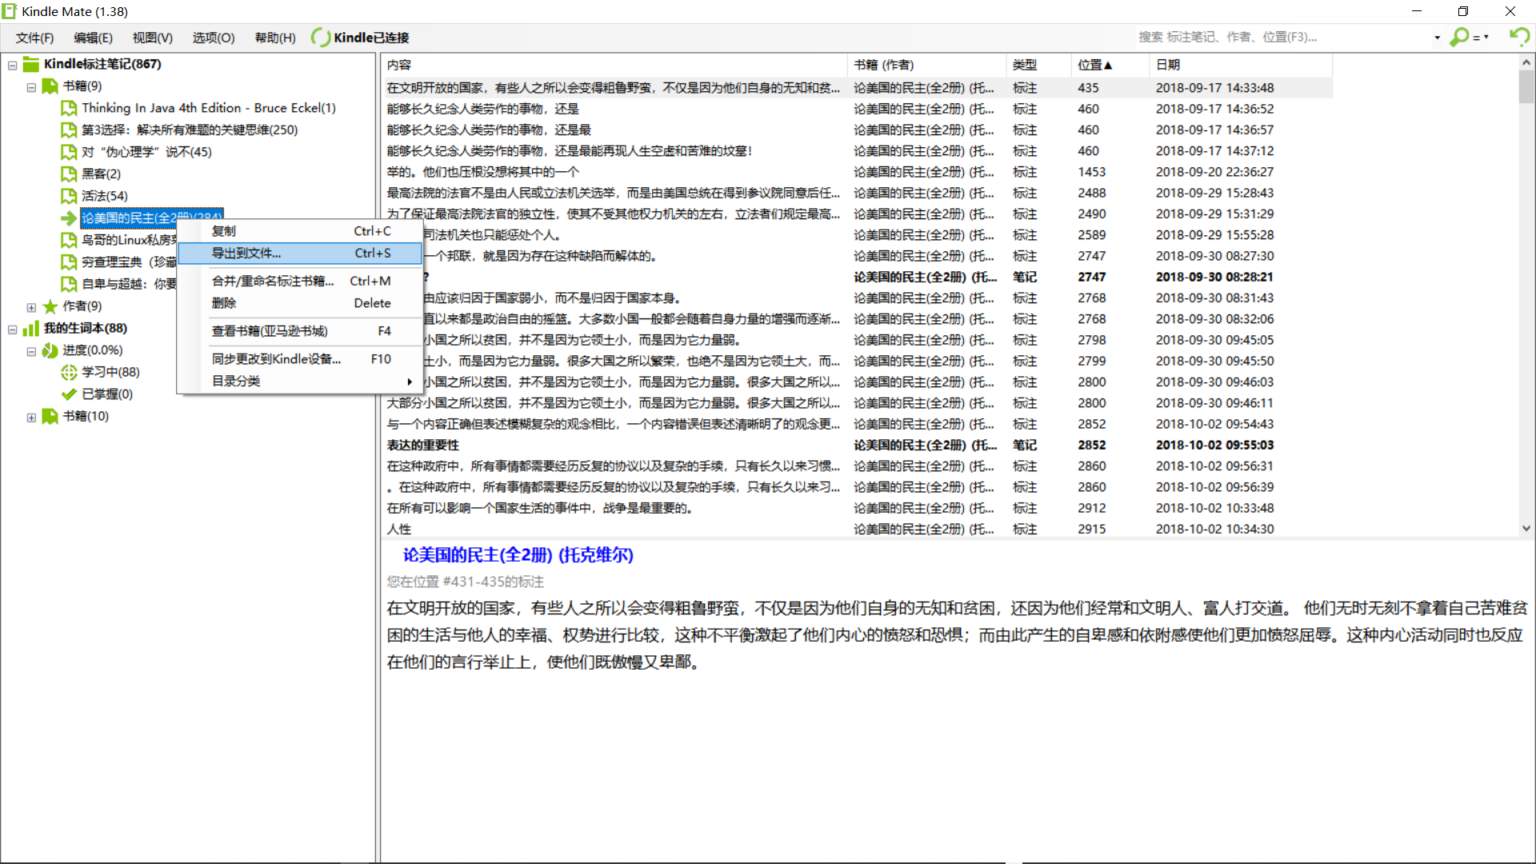Screen dimensions: 1536x864
Task: Click the pie icon beside 进度(0.0%)
Action: (x=50, y=350)
